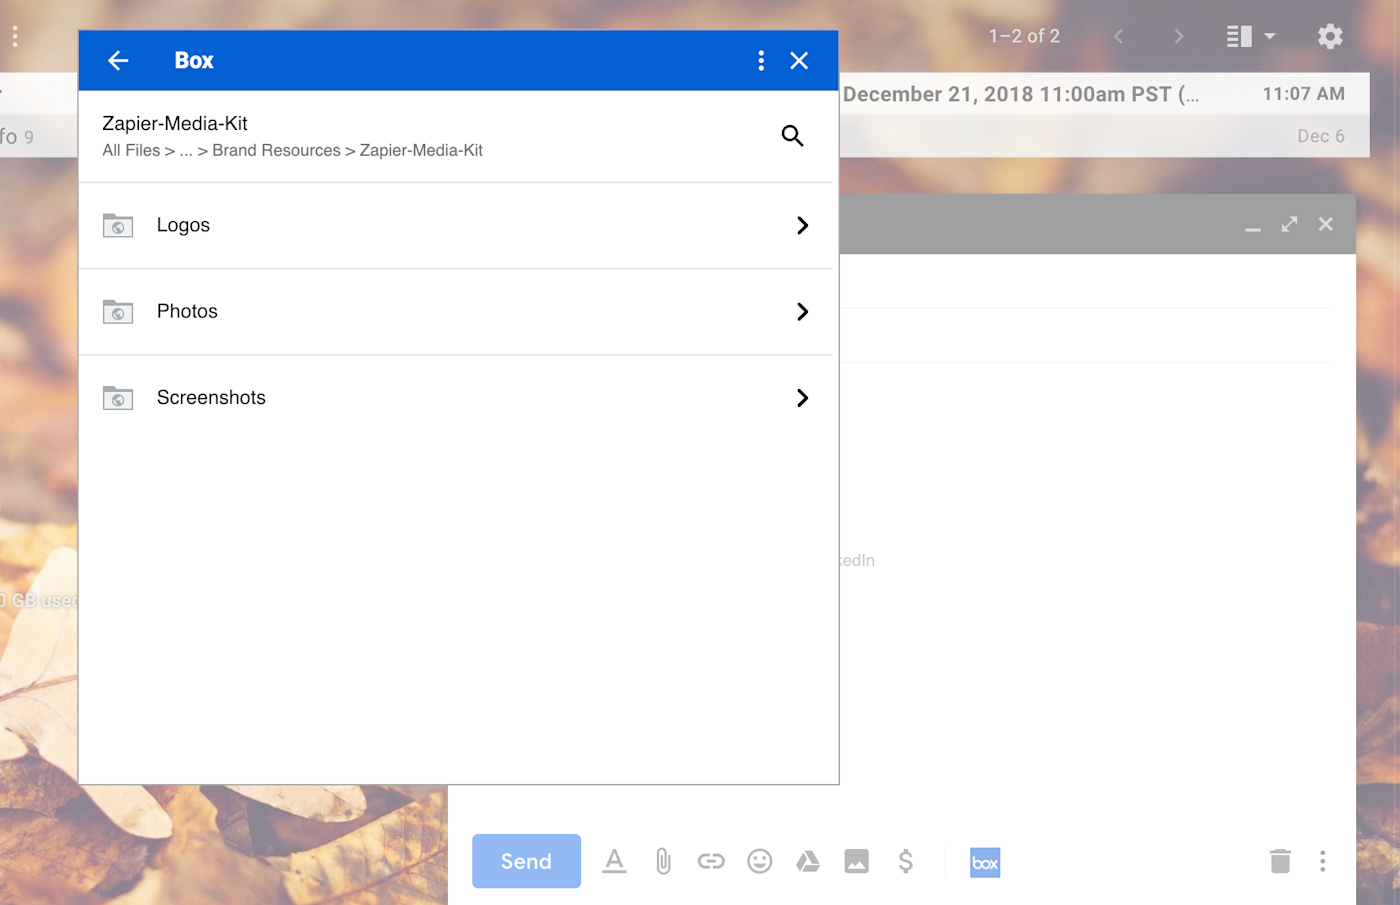Screen dimensions: 1400x905
Task: Search files in Zapier-Media-Kit folder
Action: tap(792, 136)
